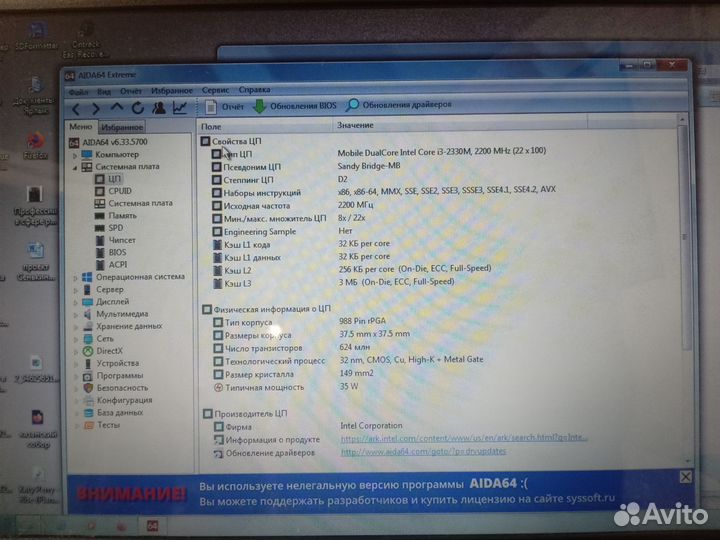Click the Поле column header
The height and width of the screenshot is (540, 720).
(x=265, y=126)
